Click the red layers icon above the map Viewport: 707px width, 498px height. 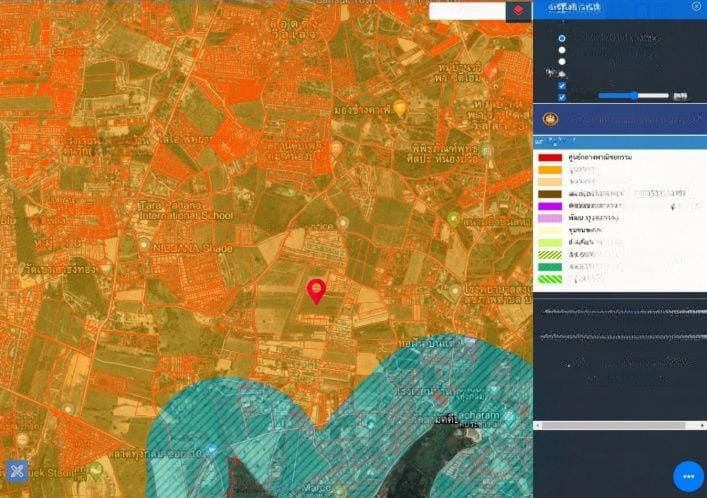[x=518, y=10]
